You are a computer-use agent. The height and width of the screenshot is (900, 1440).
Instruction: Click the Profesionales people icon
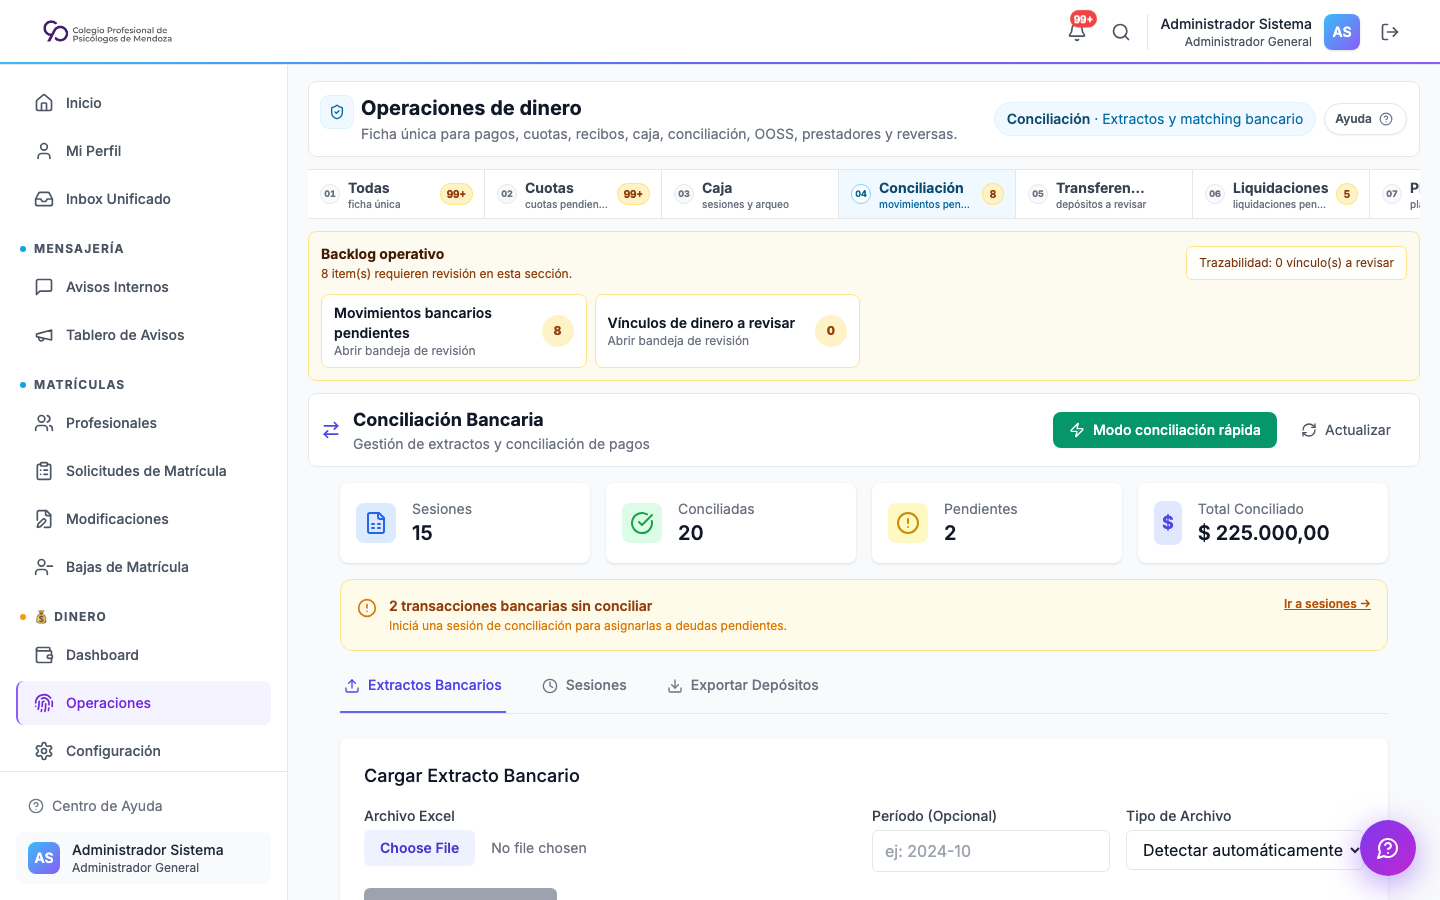pos(44,423)
